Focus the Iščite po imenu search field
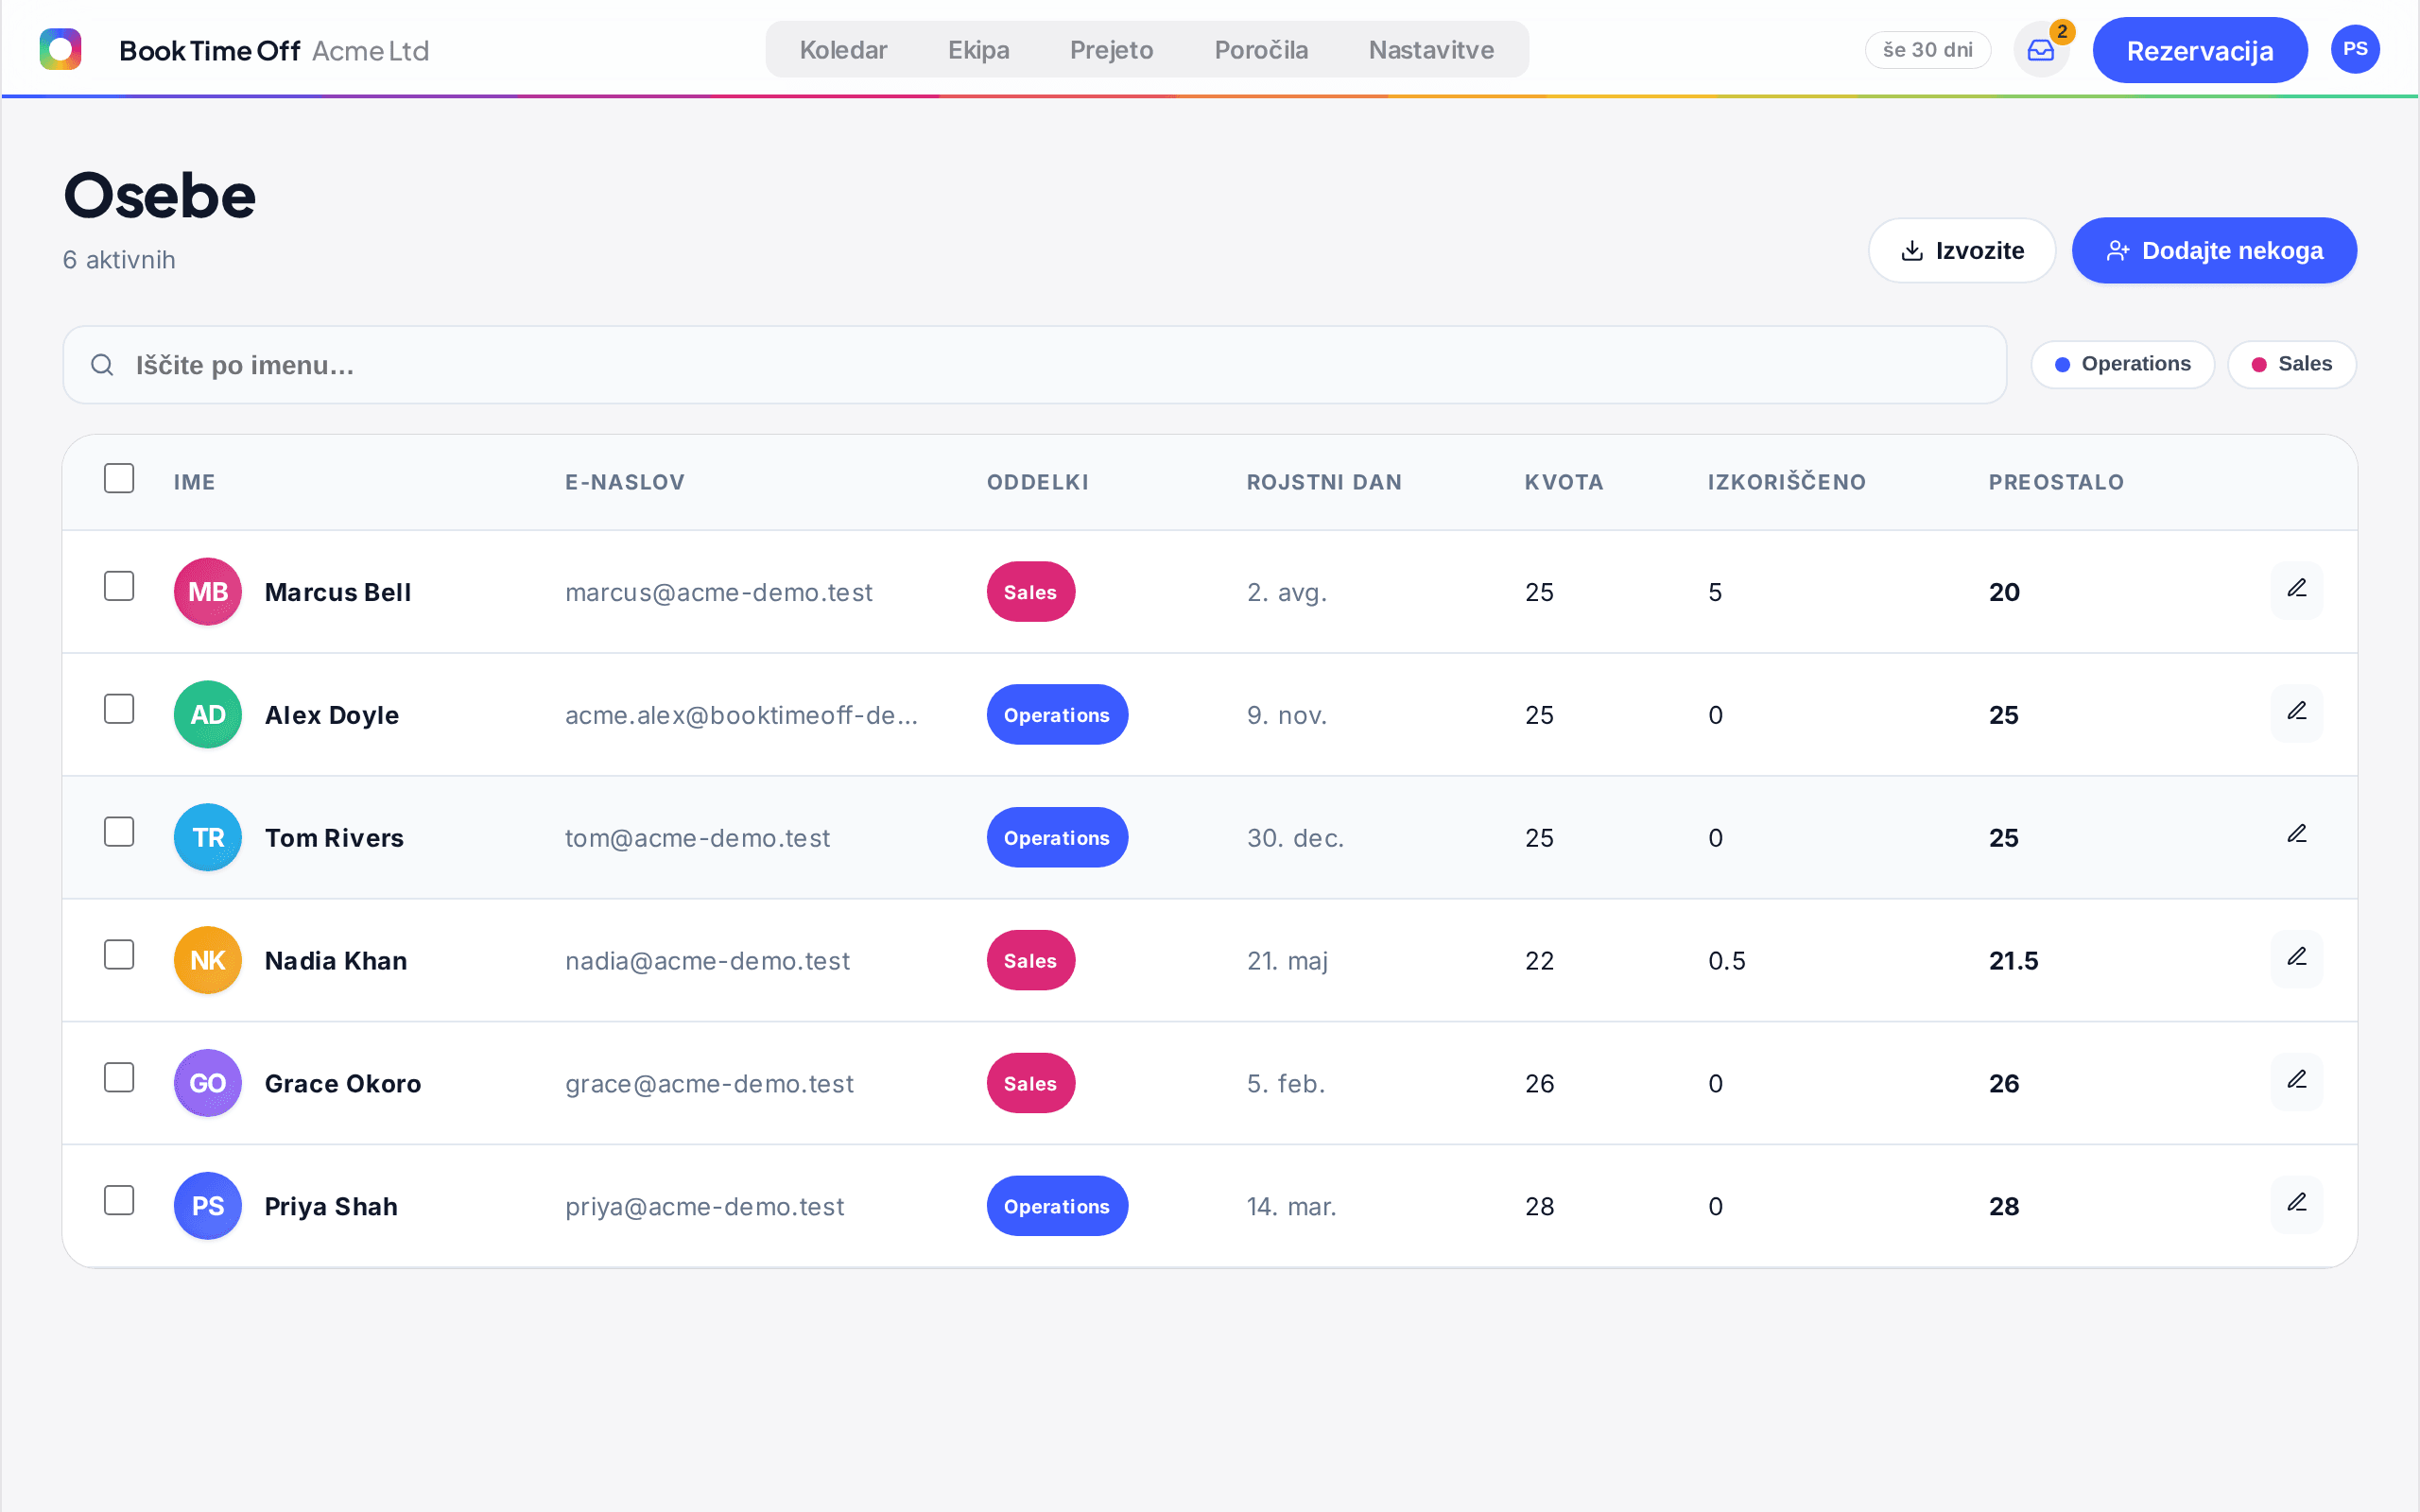Screen dimensions: 2420x1512 click(x=1034, y=365)
